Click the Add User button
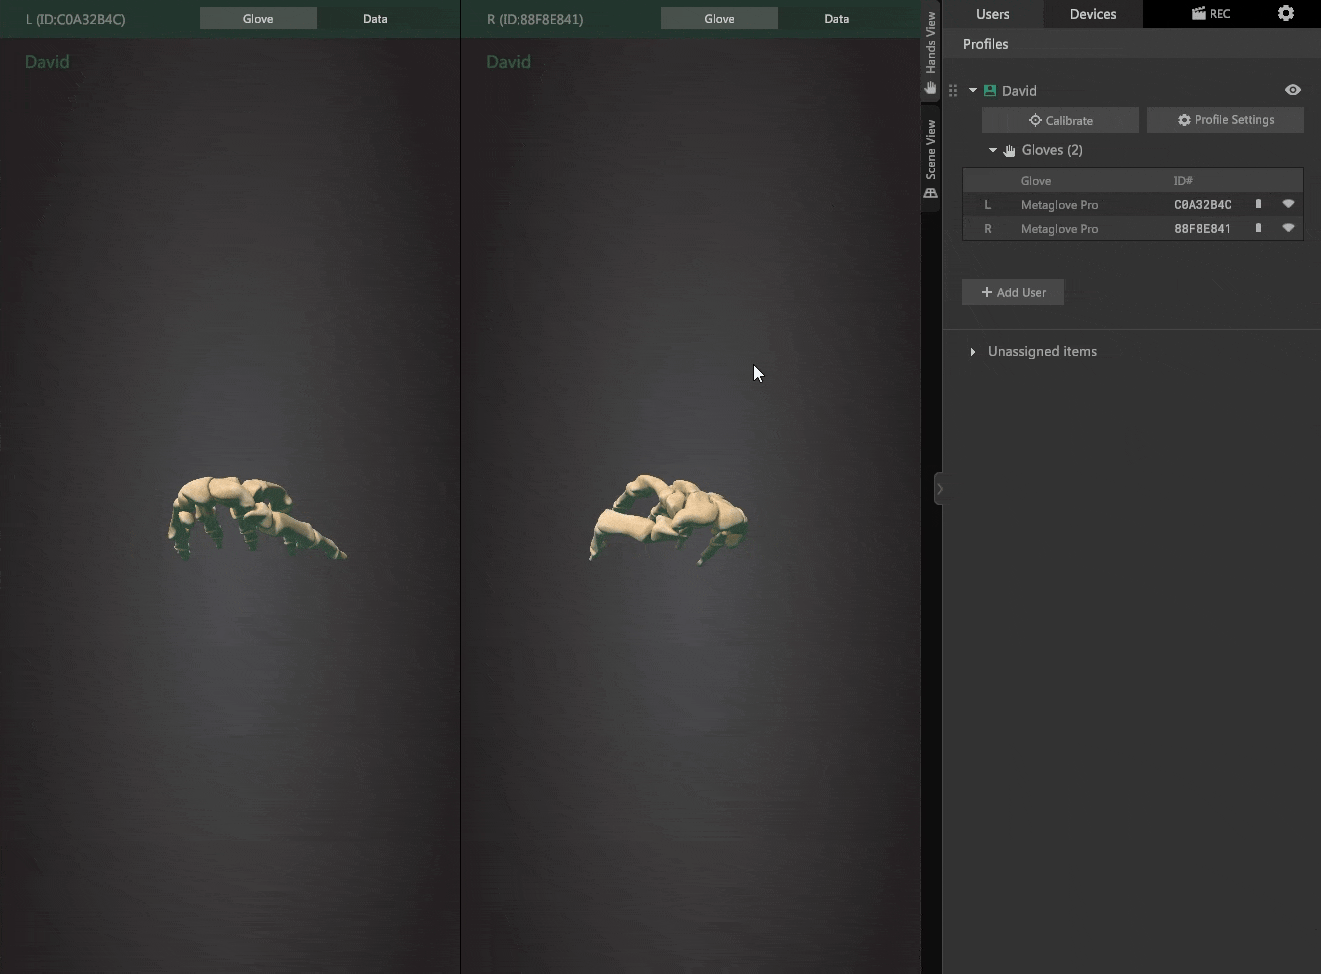The width and height of the screenshot is (1321, 974). [x=1013, y=292]
